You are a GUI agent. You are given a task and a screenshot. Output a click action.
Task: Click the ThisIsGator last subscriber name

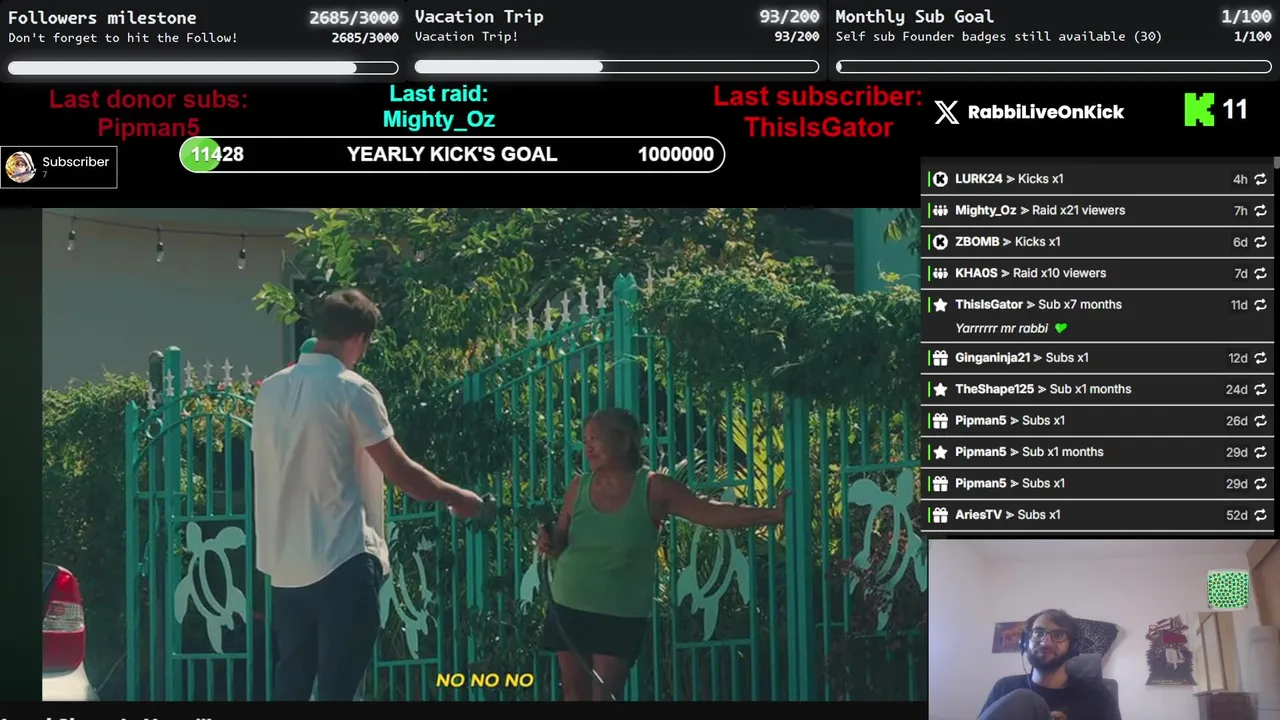818,128
